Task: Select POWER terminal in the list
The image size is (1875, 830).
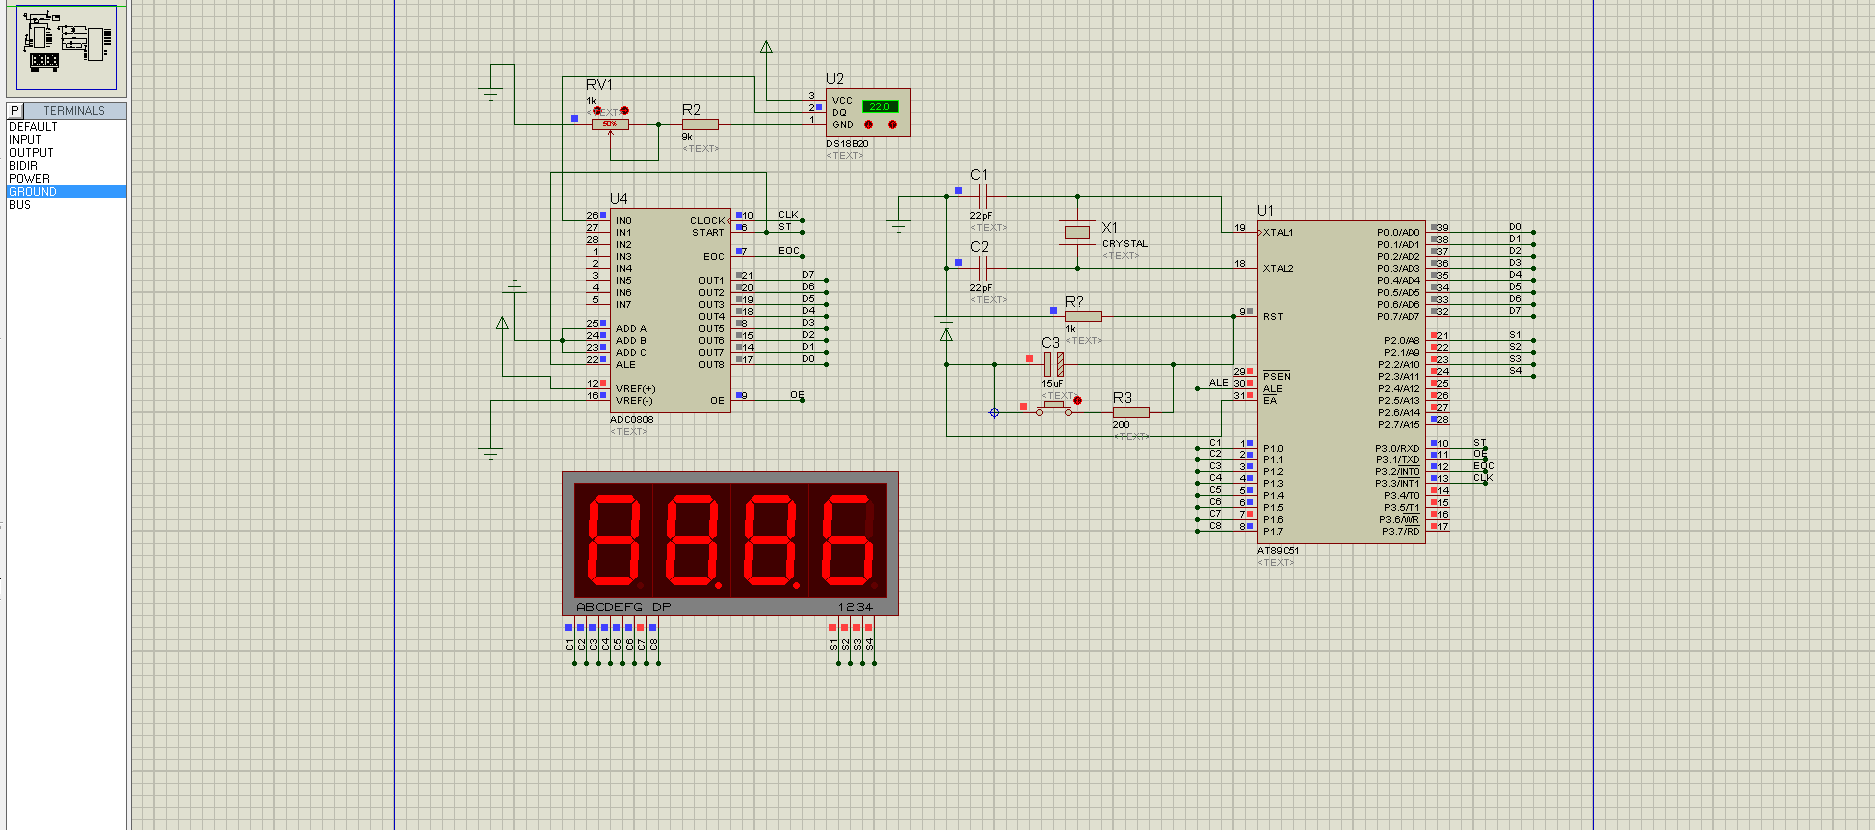Action: 29,179
